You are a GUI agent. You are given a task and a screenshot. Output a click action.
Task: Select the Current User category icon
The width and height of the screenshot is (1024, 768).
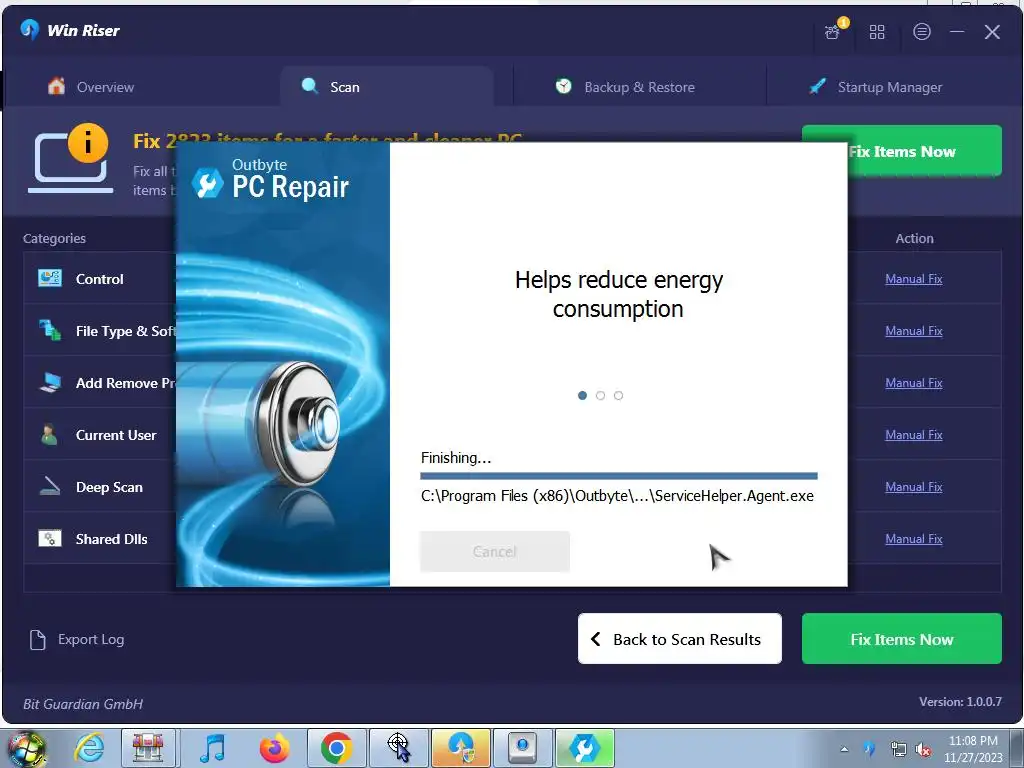pyautogui.click(x=49, y=434)
